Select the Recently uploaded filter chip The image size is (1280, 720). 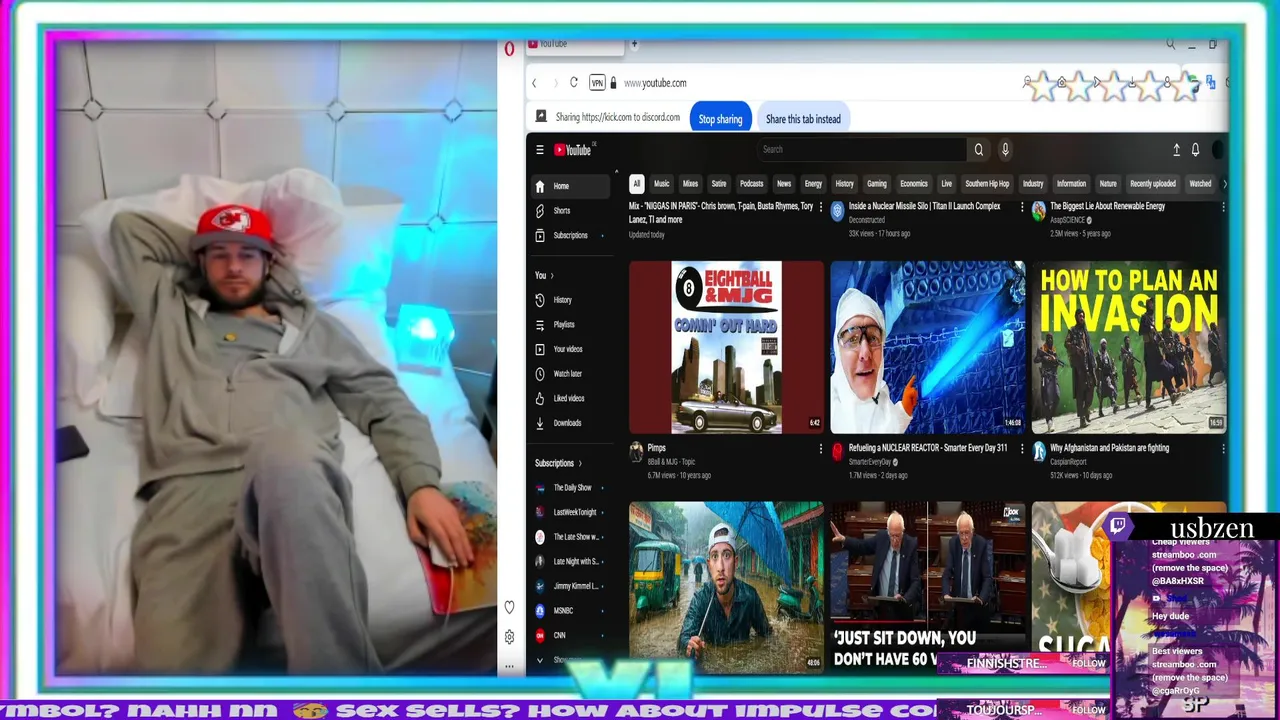click(x=1153, y=184)
